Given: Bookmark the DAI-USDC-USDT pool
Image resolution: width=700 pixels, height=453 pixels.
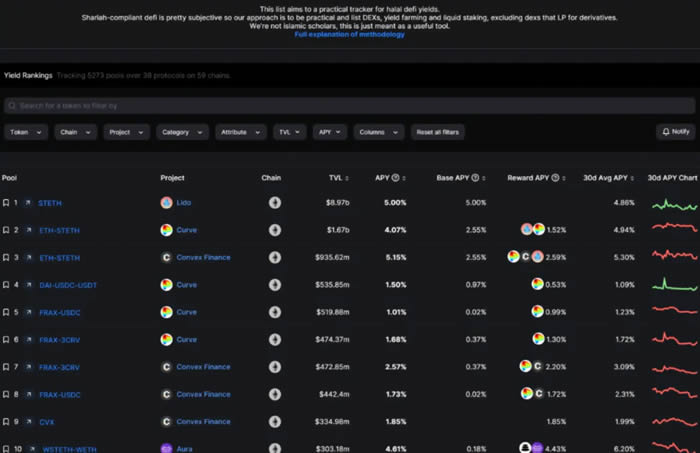Looking at the screenshot, I should pos(6,285).
